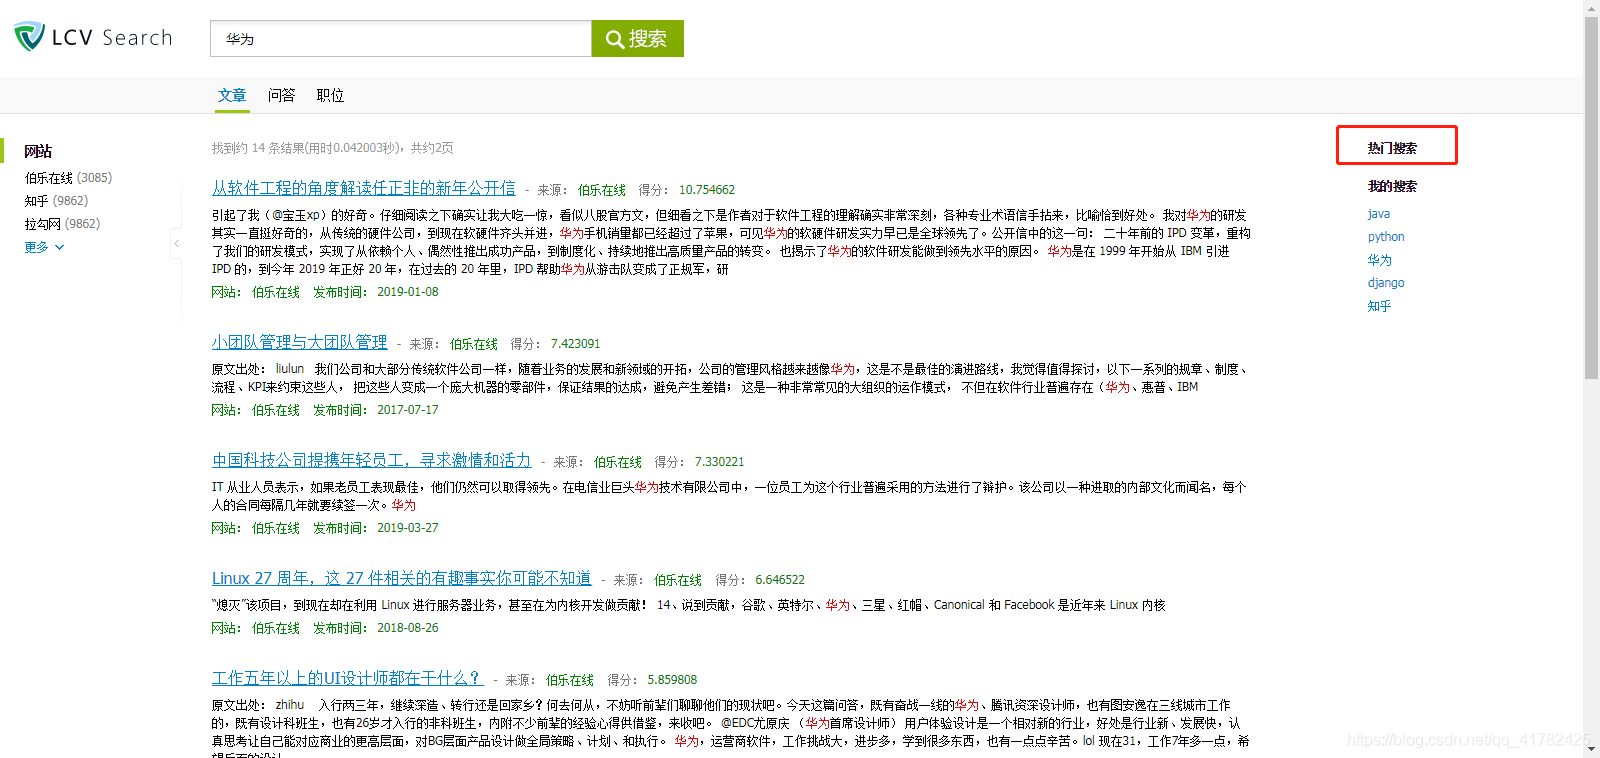The height and width of the screenshot is (758, 1600).
Task: Click publish date 2019-03-27
Action: click(x=408, y=528)
